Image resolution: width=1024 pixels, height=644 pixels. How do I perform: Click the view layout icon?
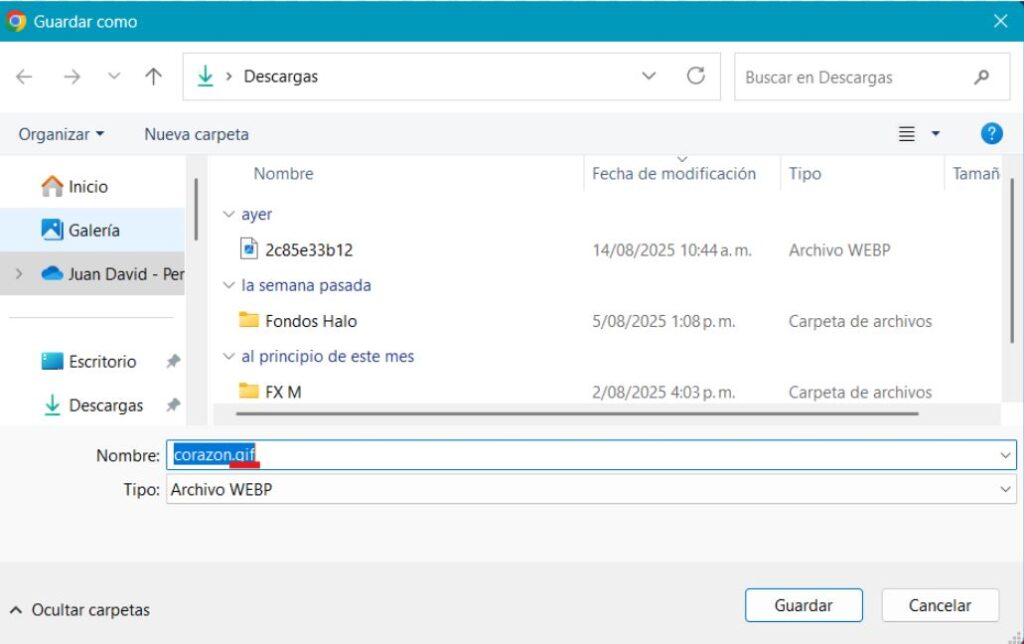(x=907, y=134)
